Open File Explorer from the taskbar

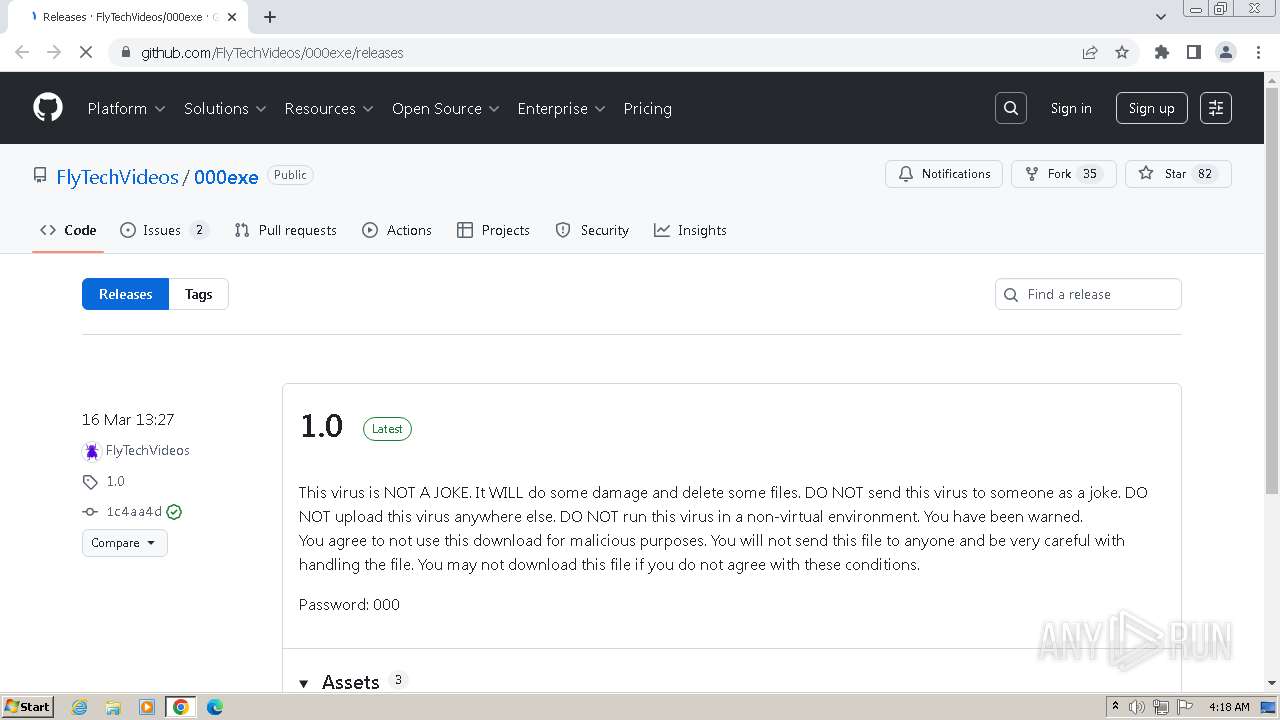[113, 707]
